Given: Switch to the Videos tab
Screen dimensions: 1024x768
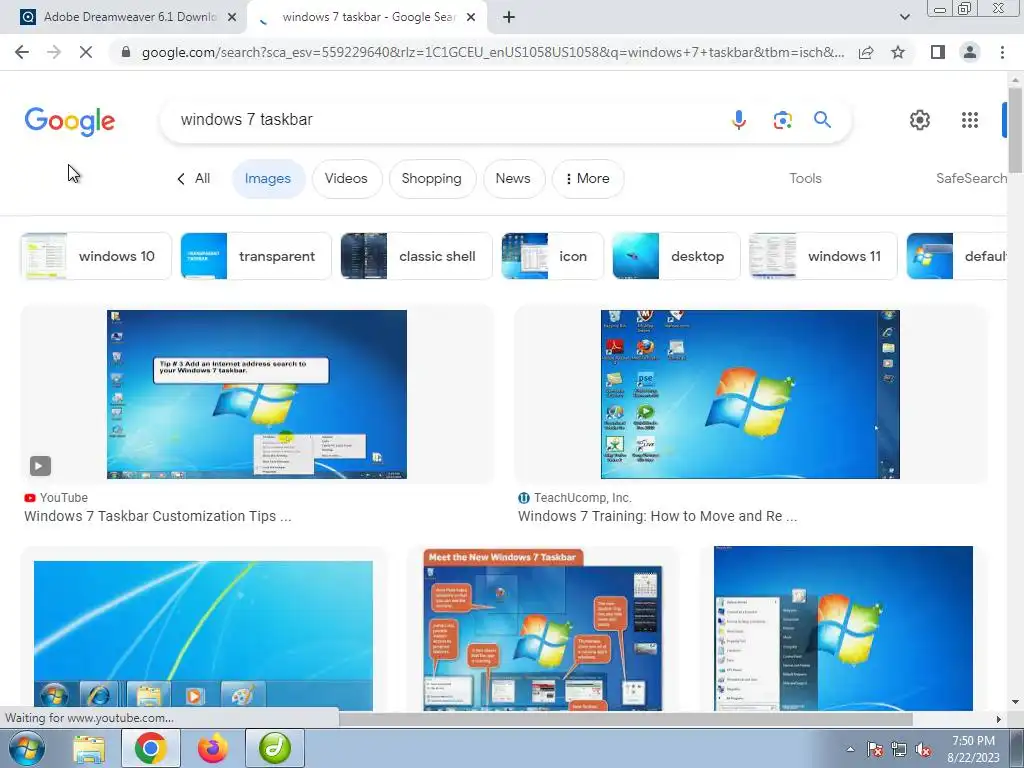Looking at the screenshot, I should (346, 178).
